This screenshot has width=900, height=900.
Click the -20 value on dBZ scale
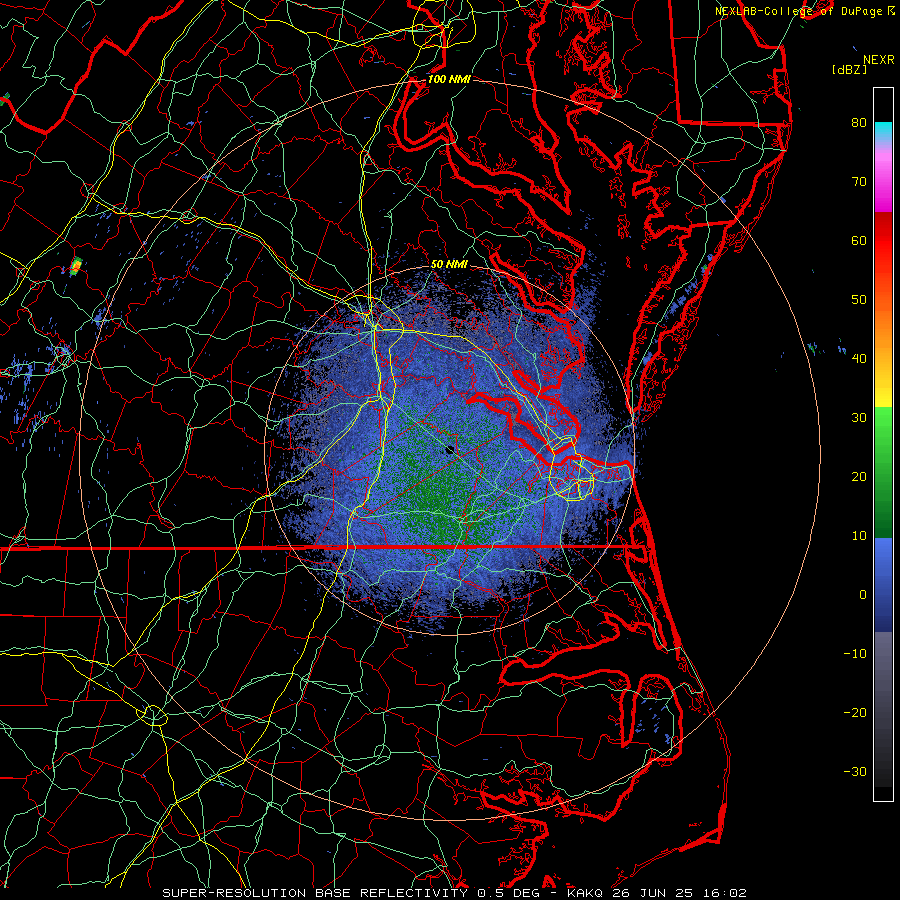pyautogui.click(x=855, y=712)
